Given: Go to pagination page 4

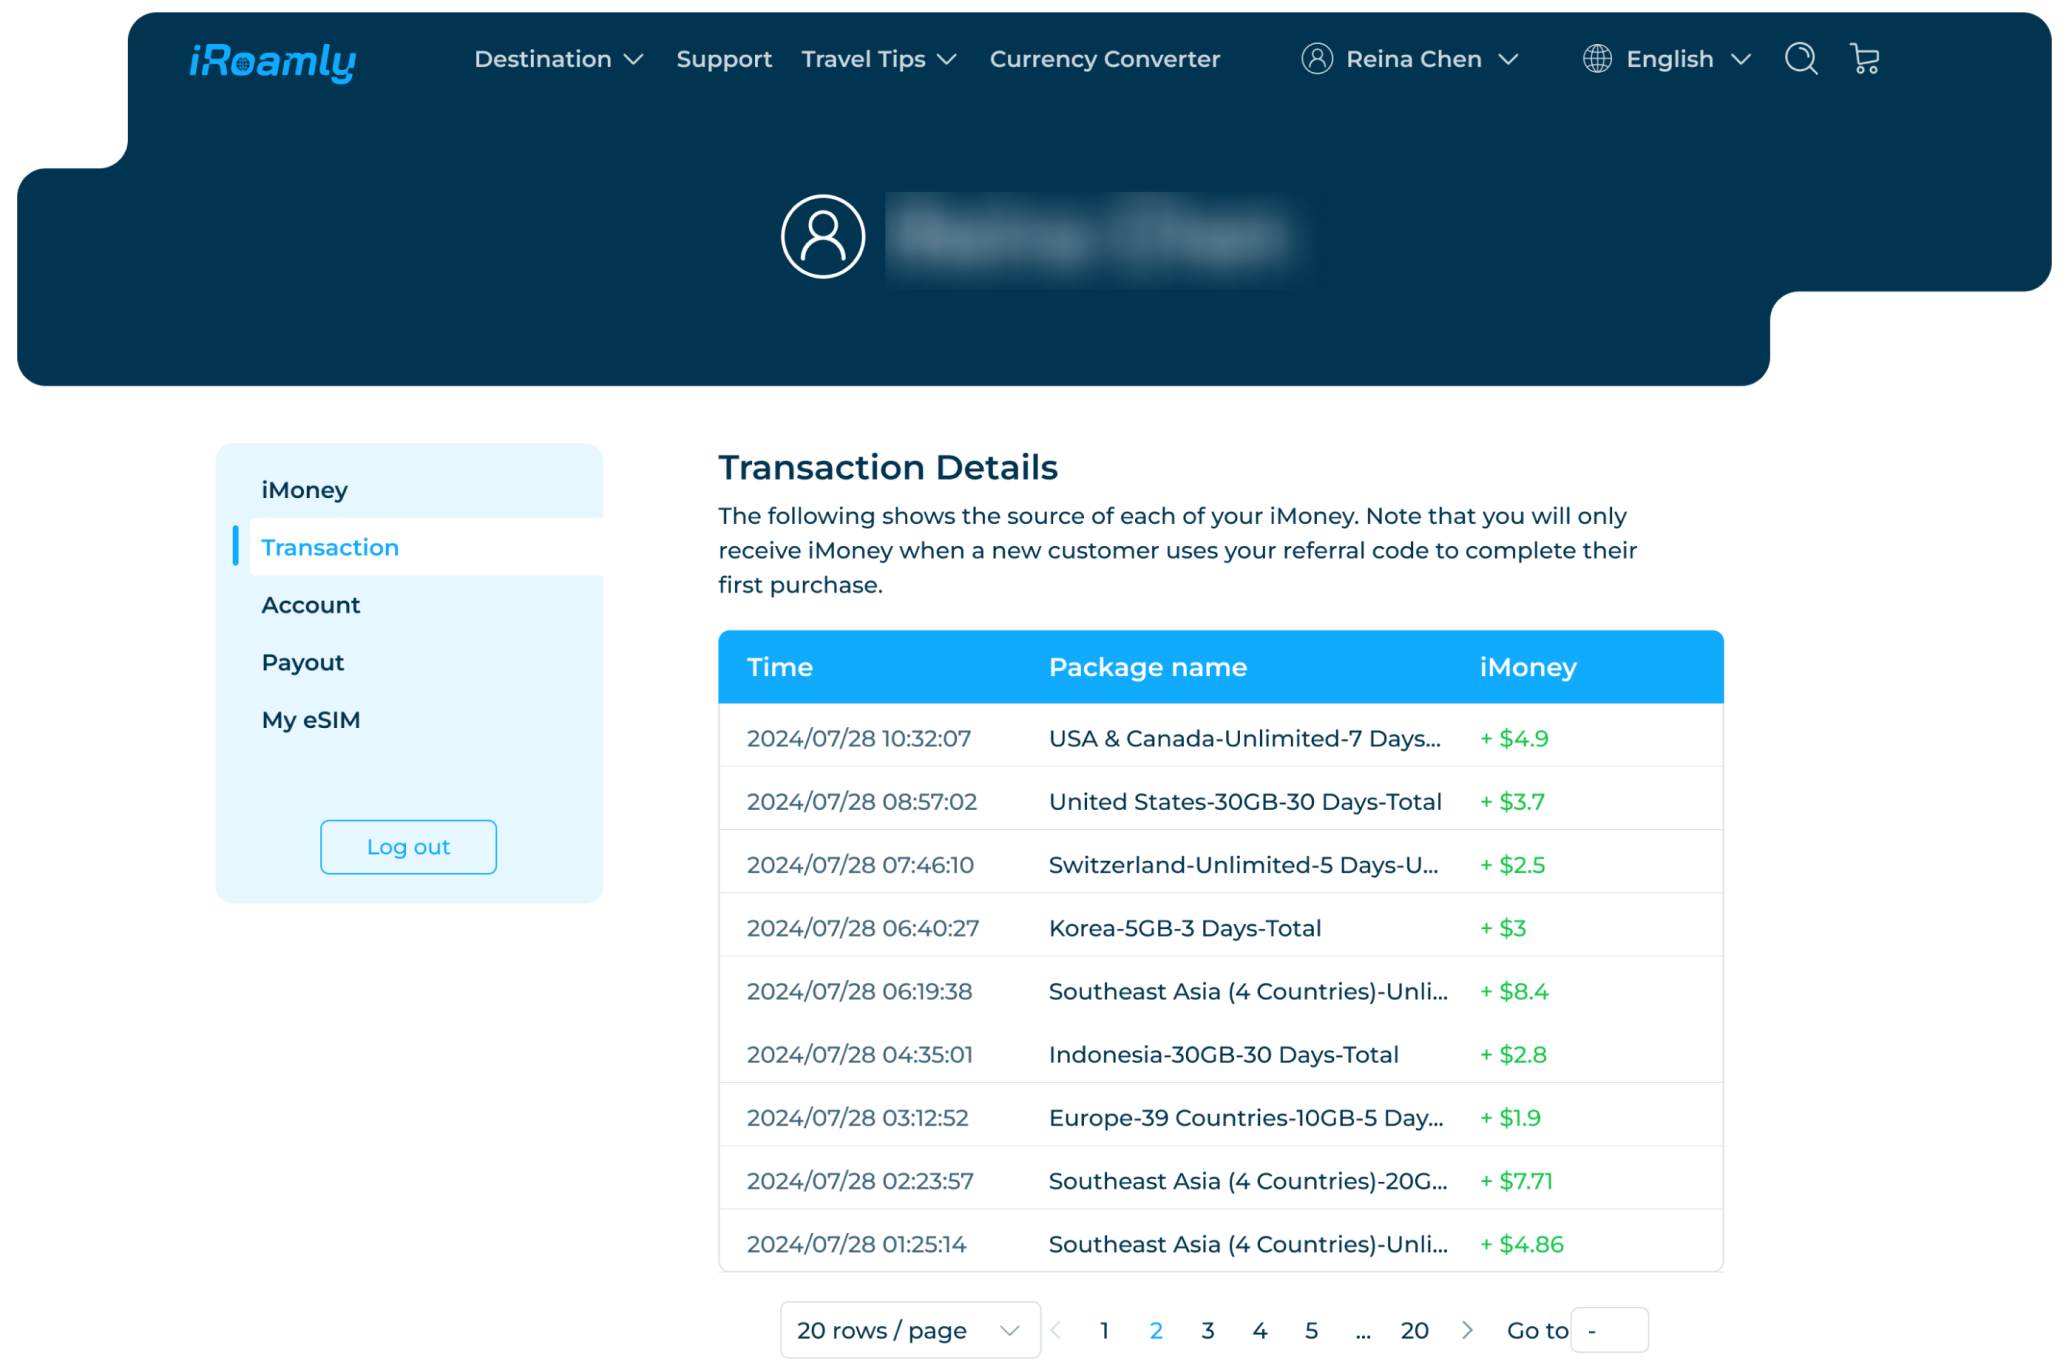Looking at the screenshot, I should tap(1260, 1330).
